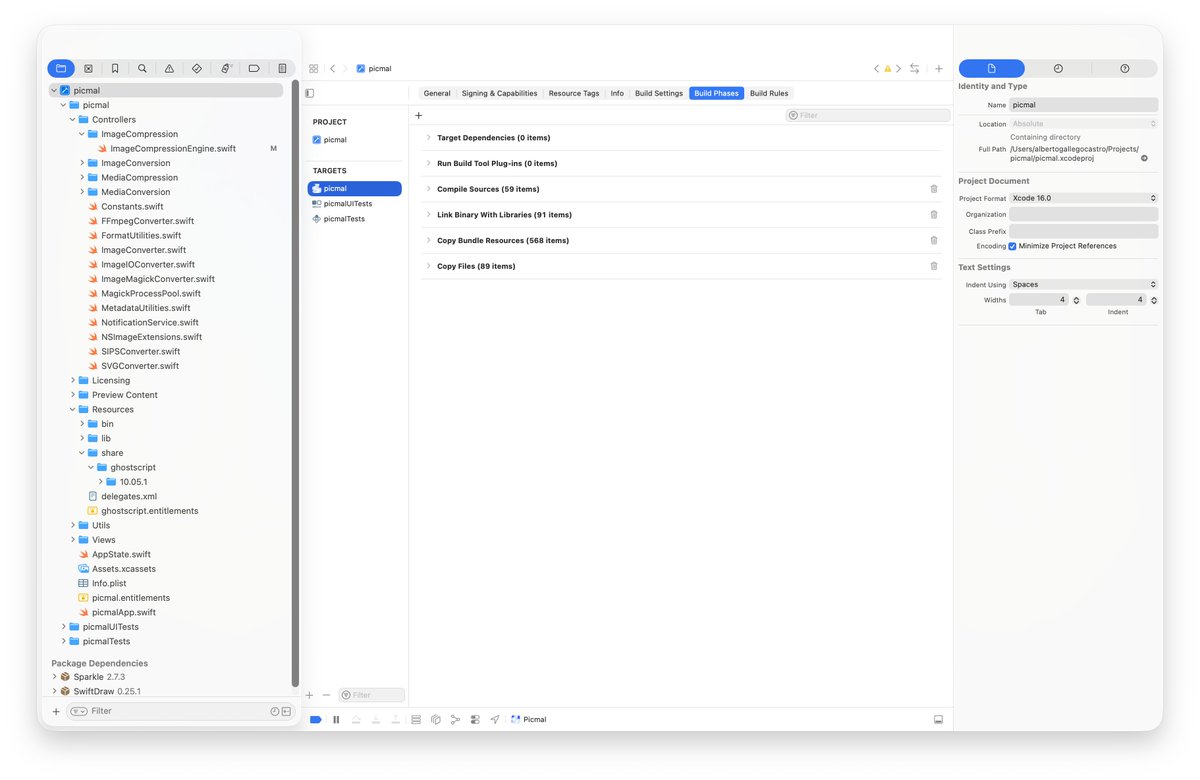Open the Project navigator folder icon

point(61,68)
